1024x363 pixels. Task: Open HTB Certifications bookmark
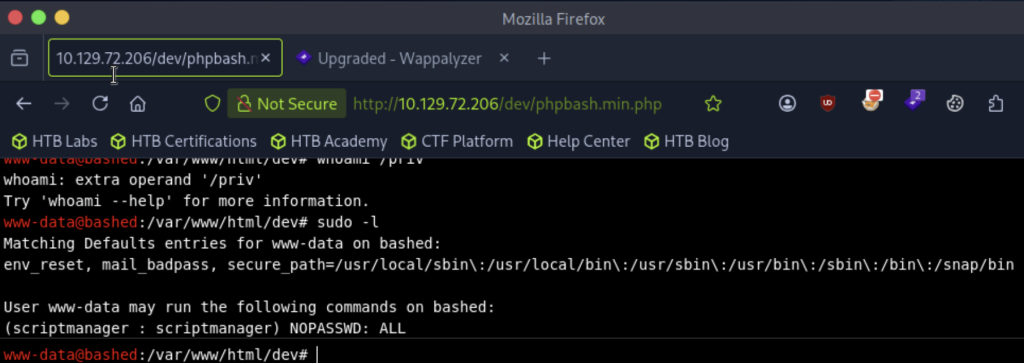pos(184,141)
